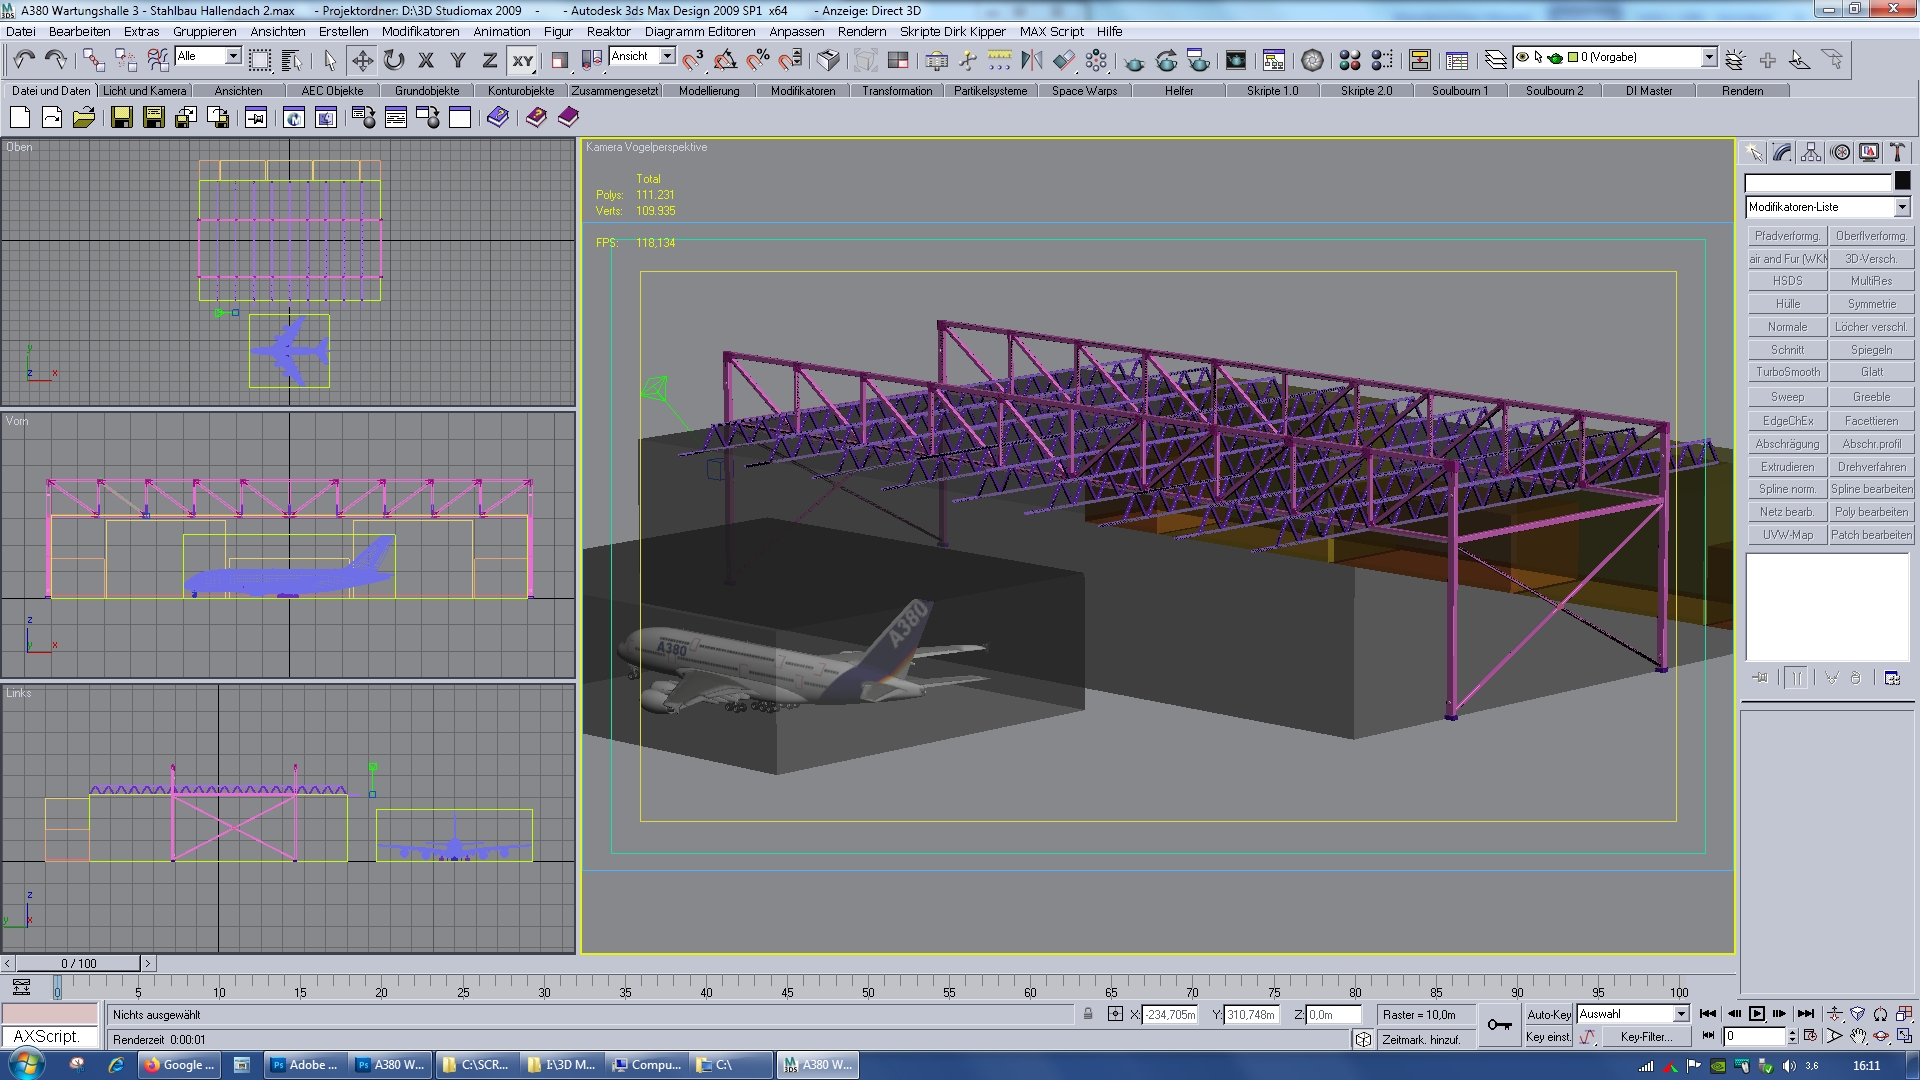Select the Move transform tool
Viewport: 1920px width, 1080px height.
pos(362,61)
